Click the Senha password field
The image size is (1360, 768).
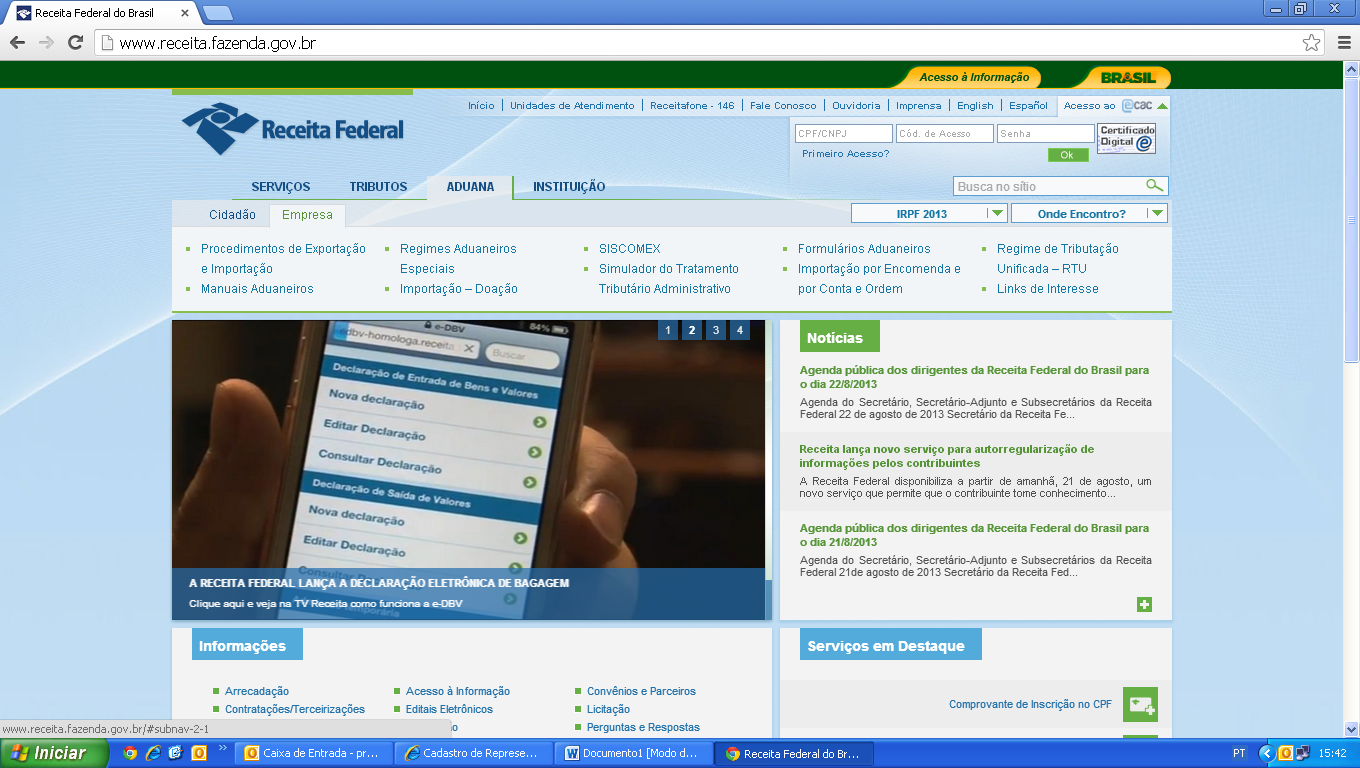point(1045,133)
